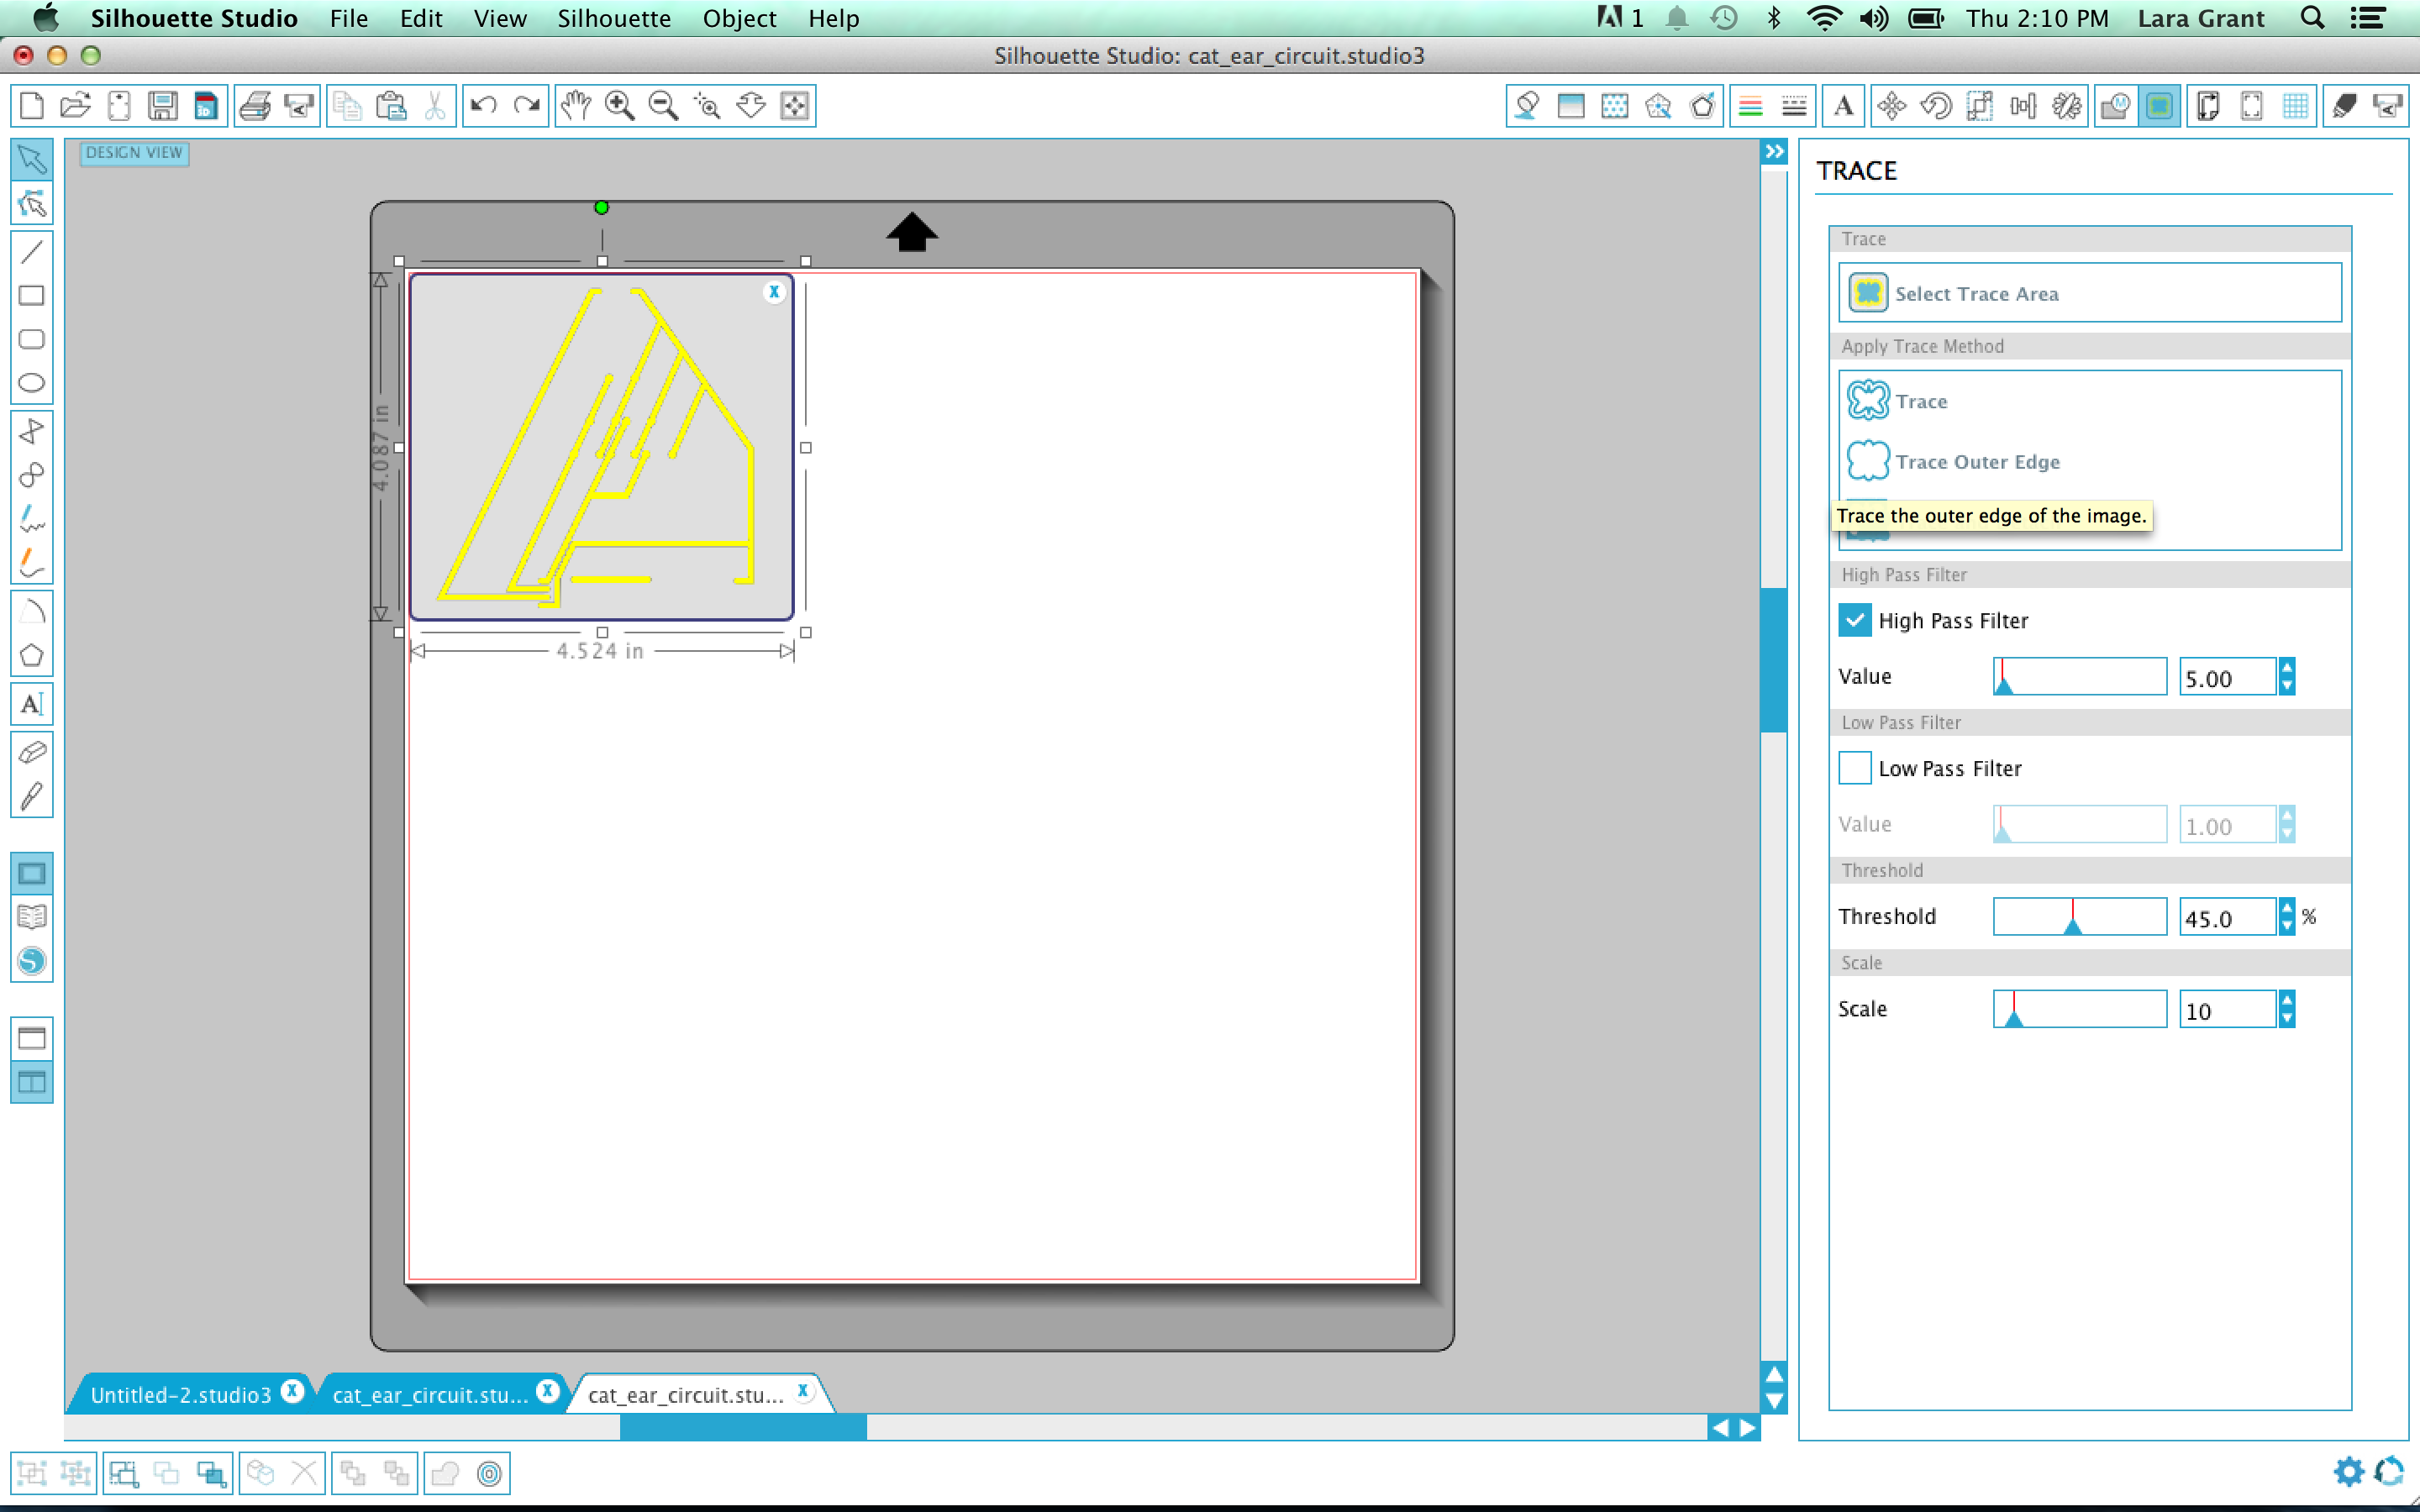This screenshot has height=1512, width=2420.
Task: Click the High Pass Filter value slider
Action: (x=2080, y=676)
